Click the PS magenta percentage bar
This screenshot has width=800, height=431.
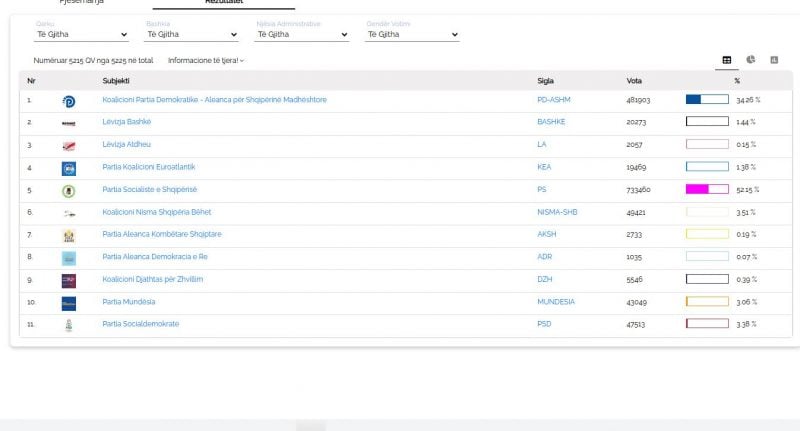click(707, 189)
